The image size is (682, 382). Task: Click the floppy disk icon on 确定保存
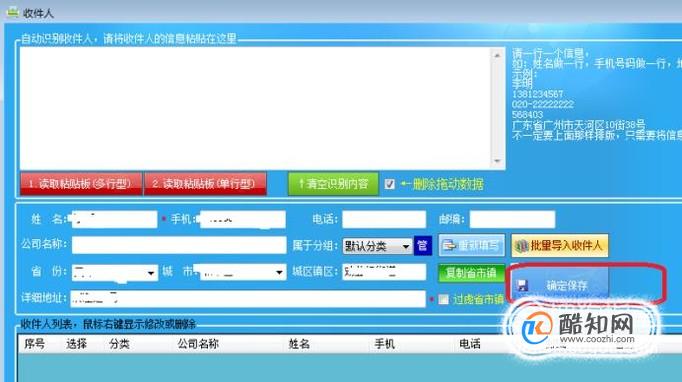(x=522, y=285)
